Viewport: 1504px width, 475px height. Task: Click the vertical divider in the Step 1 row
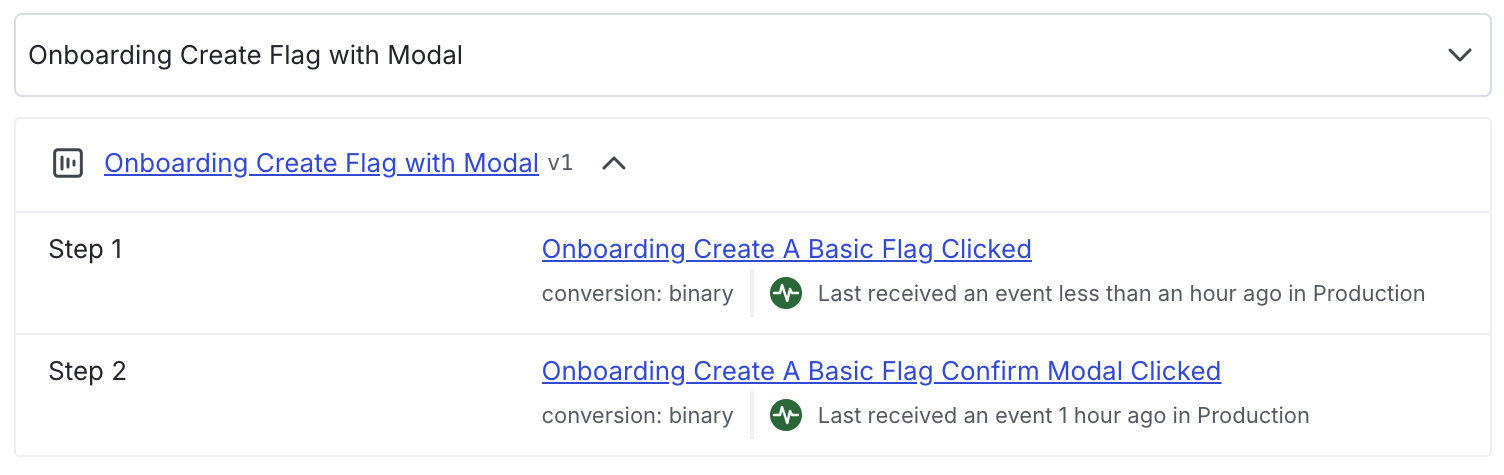752,294
